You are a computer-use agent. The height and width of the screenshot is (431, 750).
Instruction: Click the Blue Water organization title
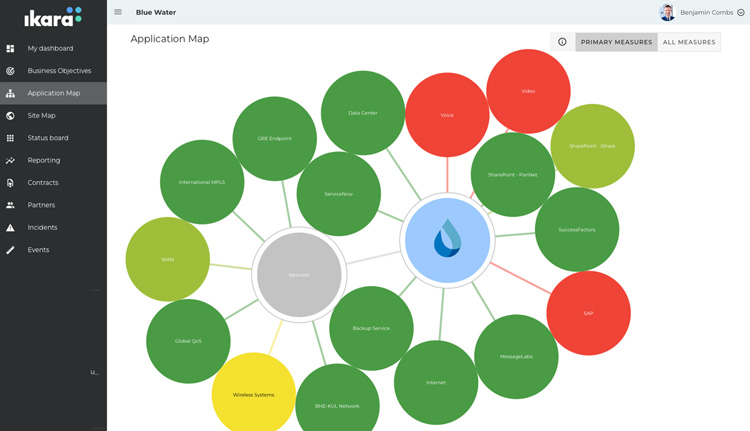click(156, 12)
